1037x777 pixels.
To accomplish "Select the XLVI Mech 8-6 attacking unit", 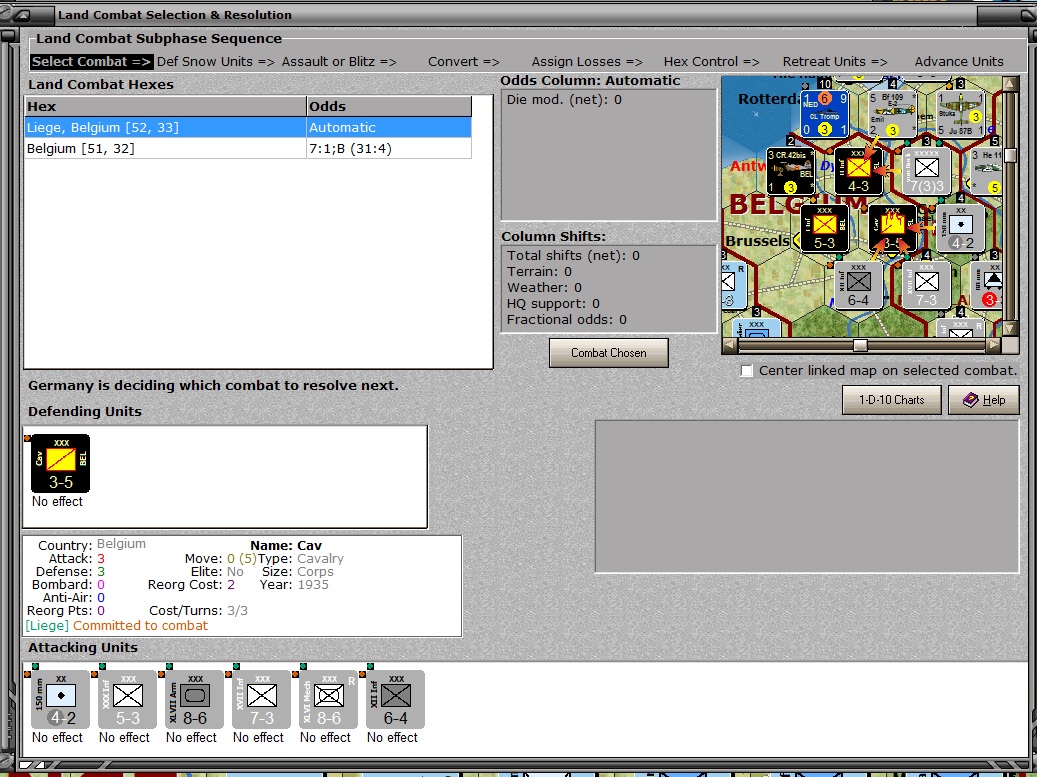I will (329, 699).
